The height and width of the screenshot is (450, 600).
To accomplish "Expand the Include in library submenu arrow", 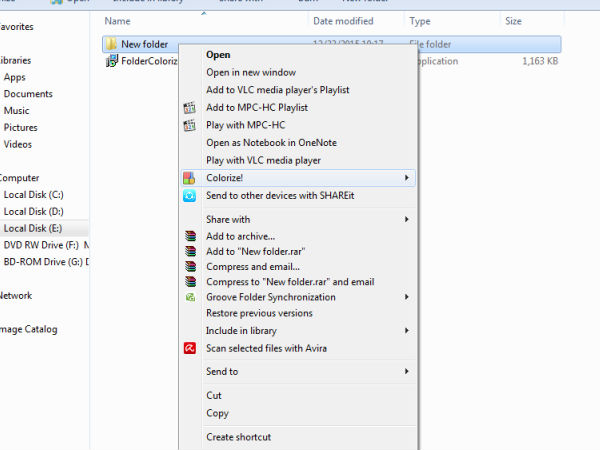I will click(406, 330).
